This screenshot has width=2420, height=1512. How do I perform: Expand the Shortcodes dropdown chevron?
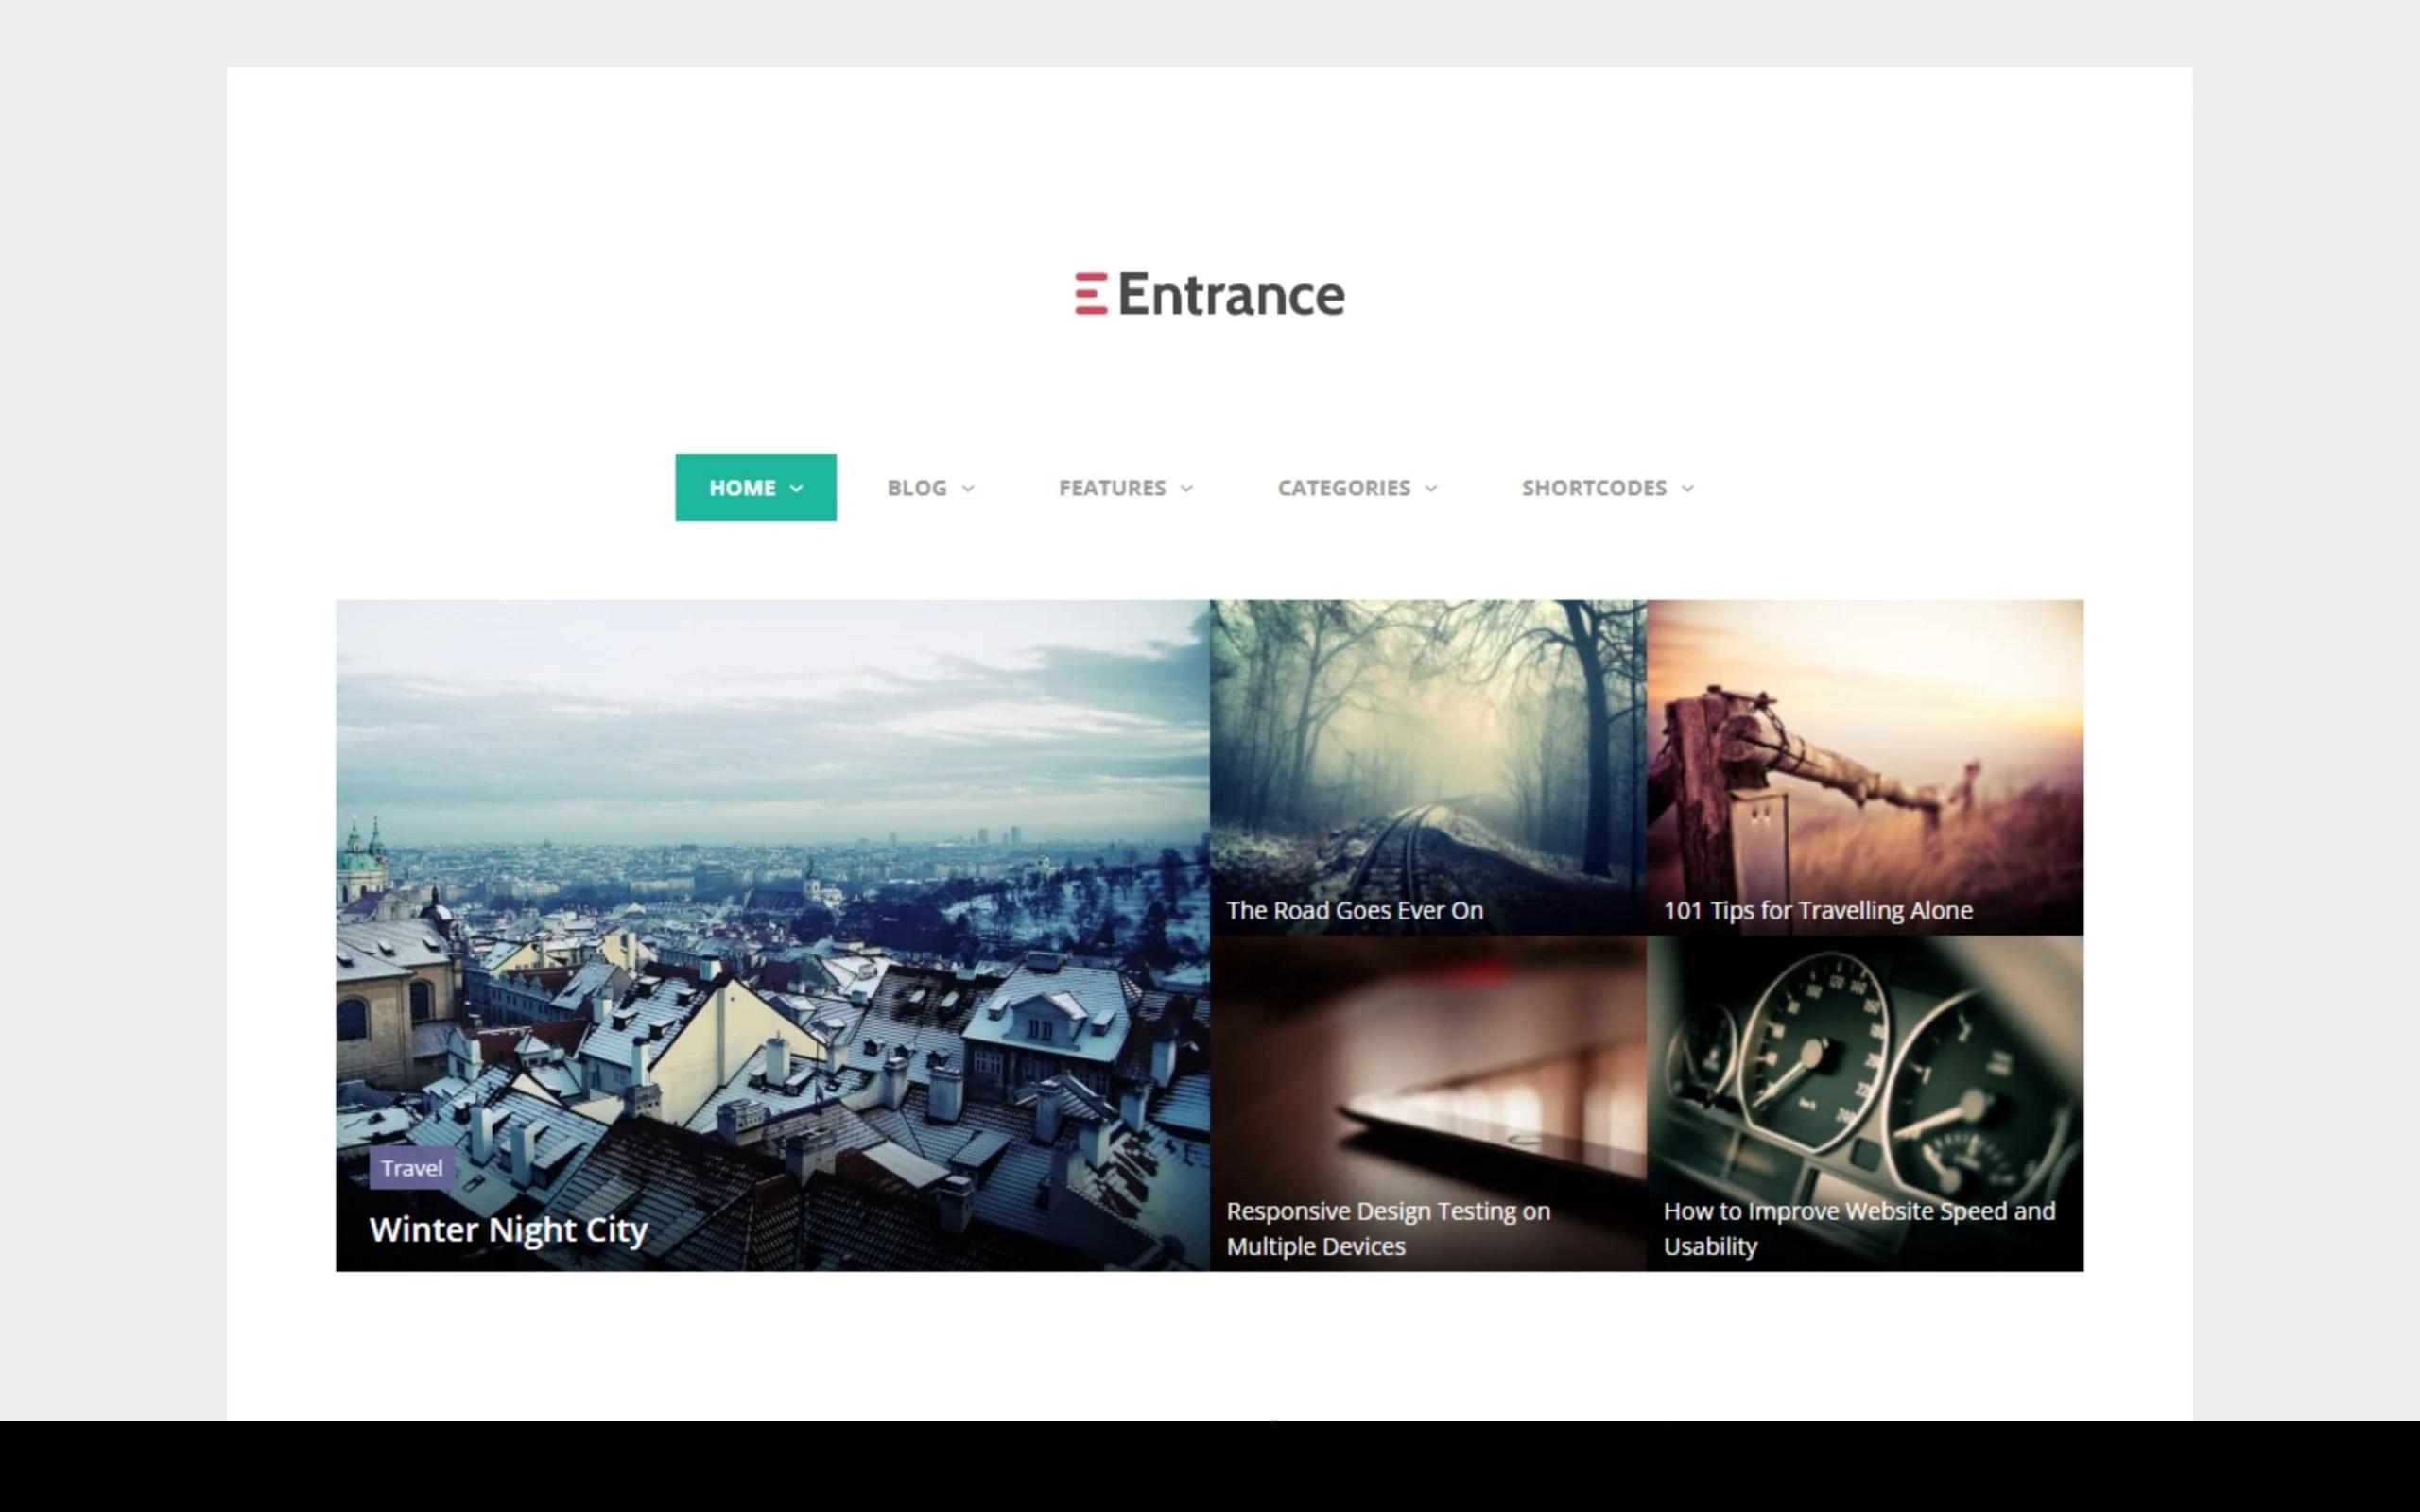click(x=1688, y=489)
